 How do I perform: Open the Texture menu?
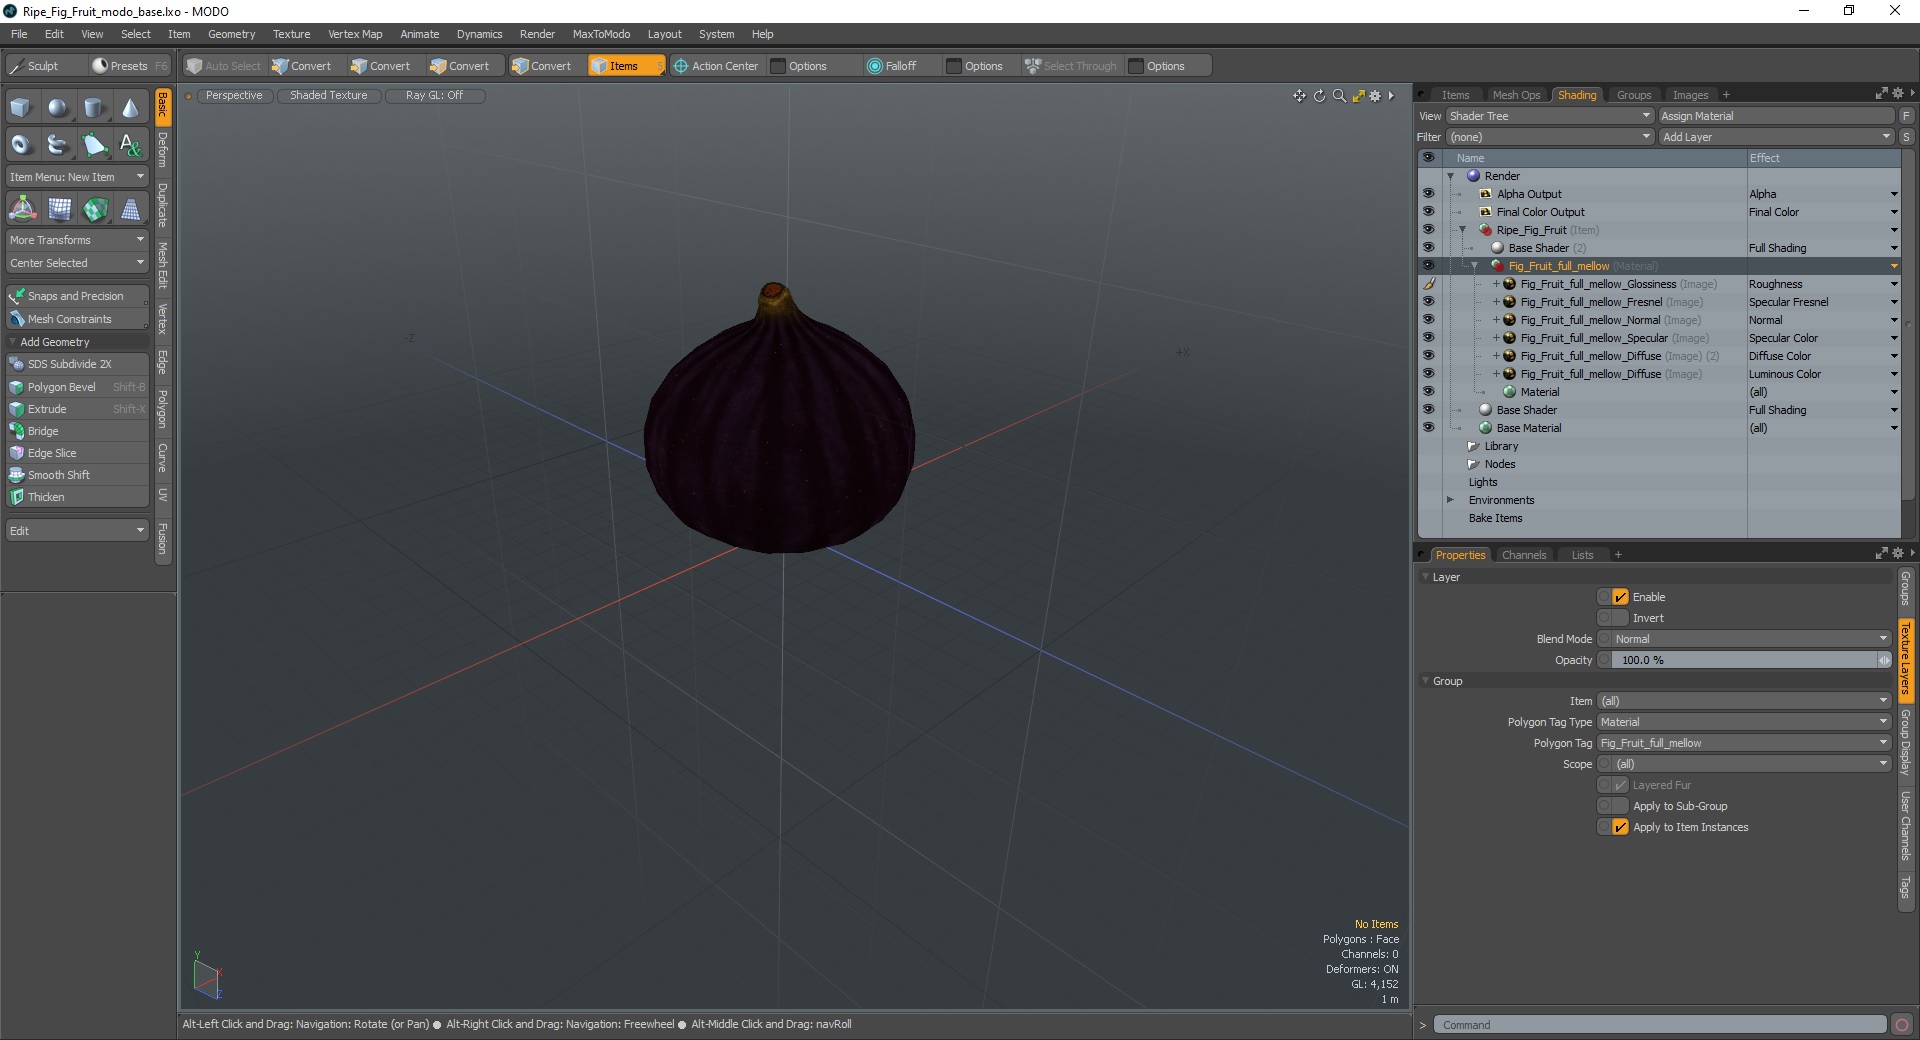[291, 34]
